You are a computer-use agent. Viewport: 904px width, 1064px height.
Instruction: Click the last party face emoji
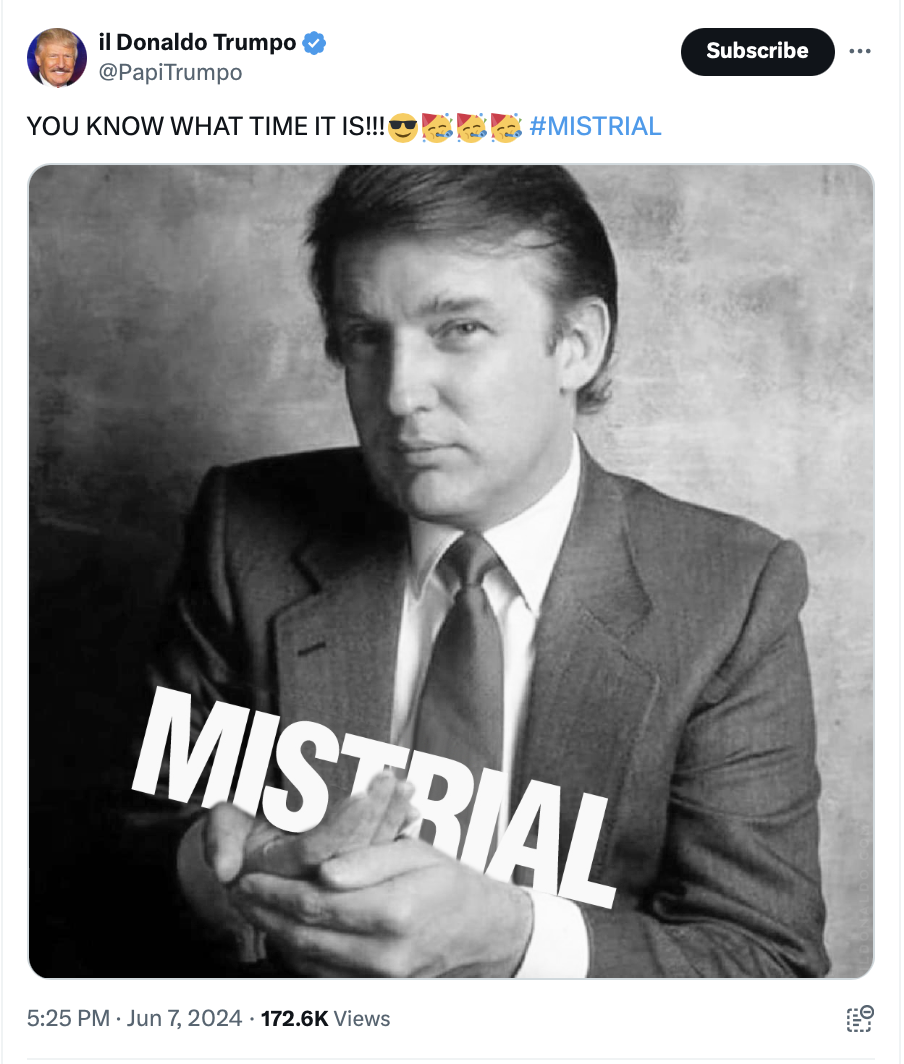(x=506, y=127)
